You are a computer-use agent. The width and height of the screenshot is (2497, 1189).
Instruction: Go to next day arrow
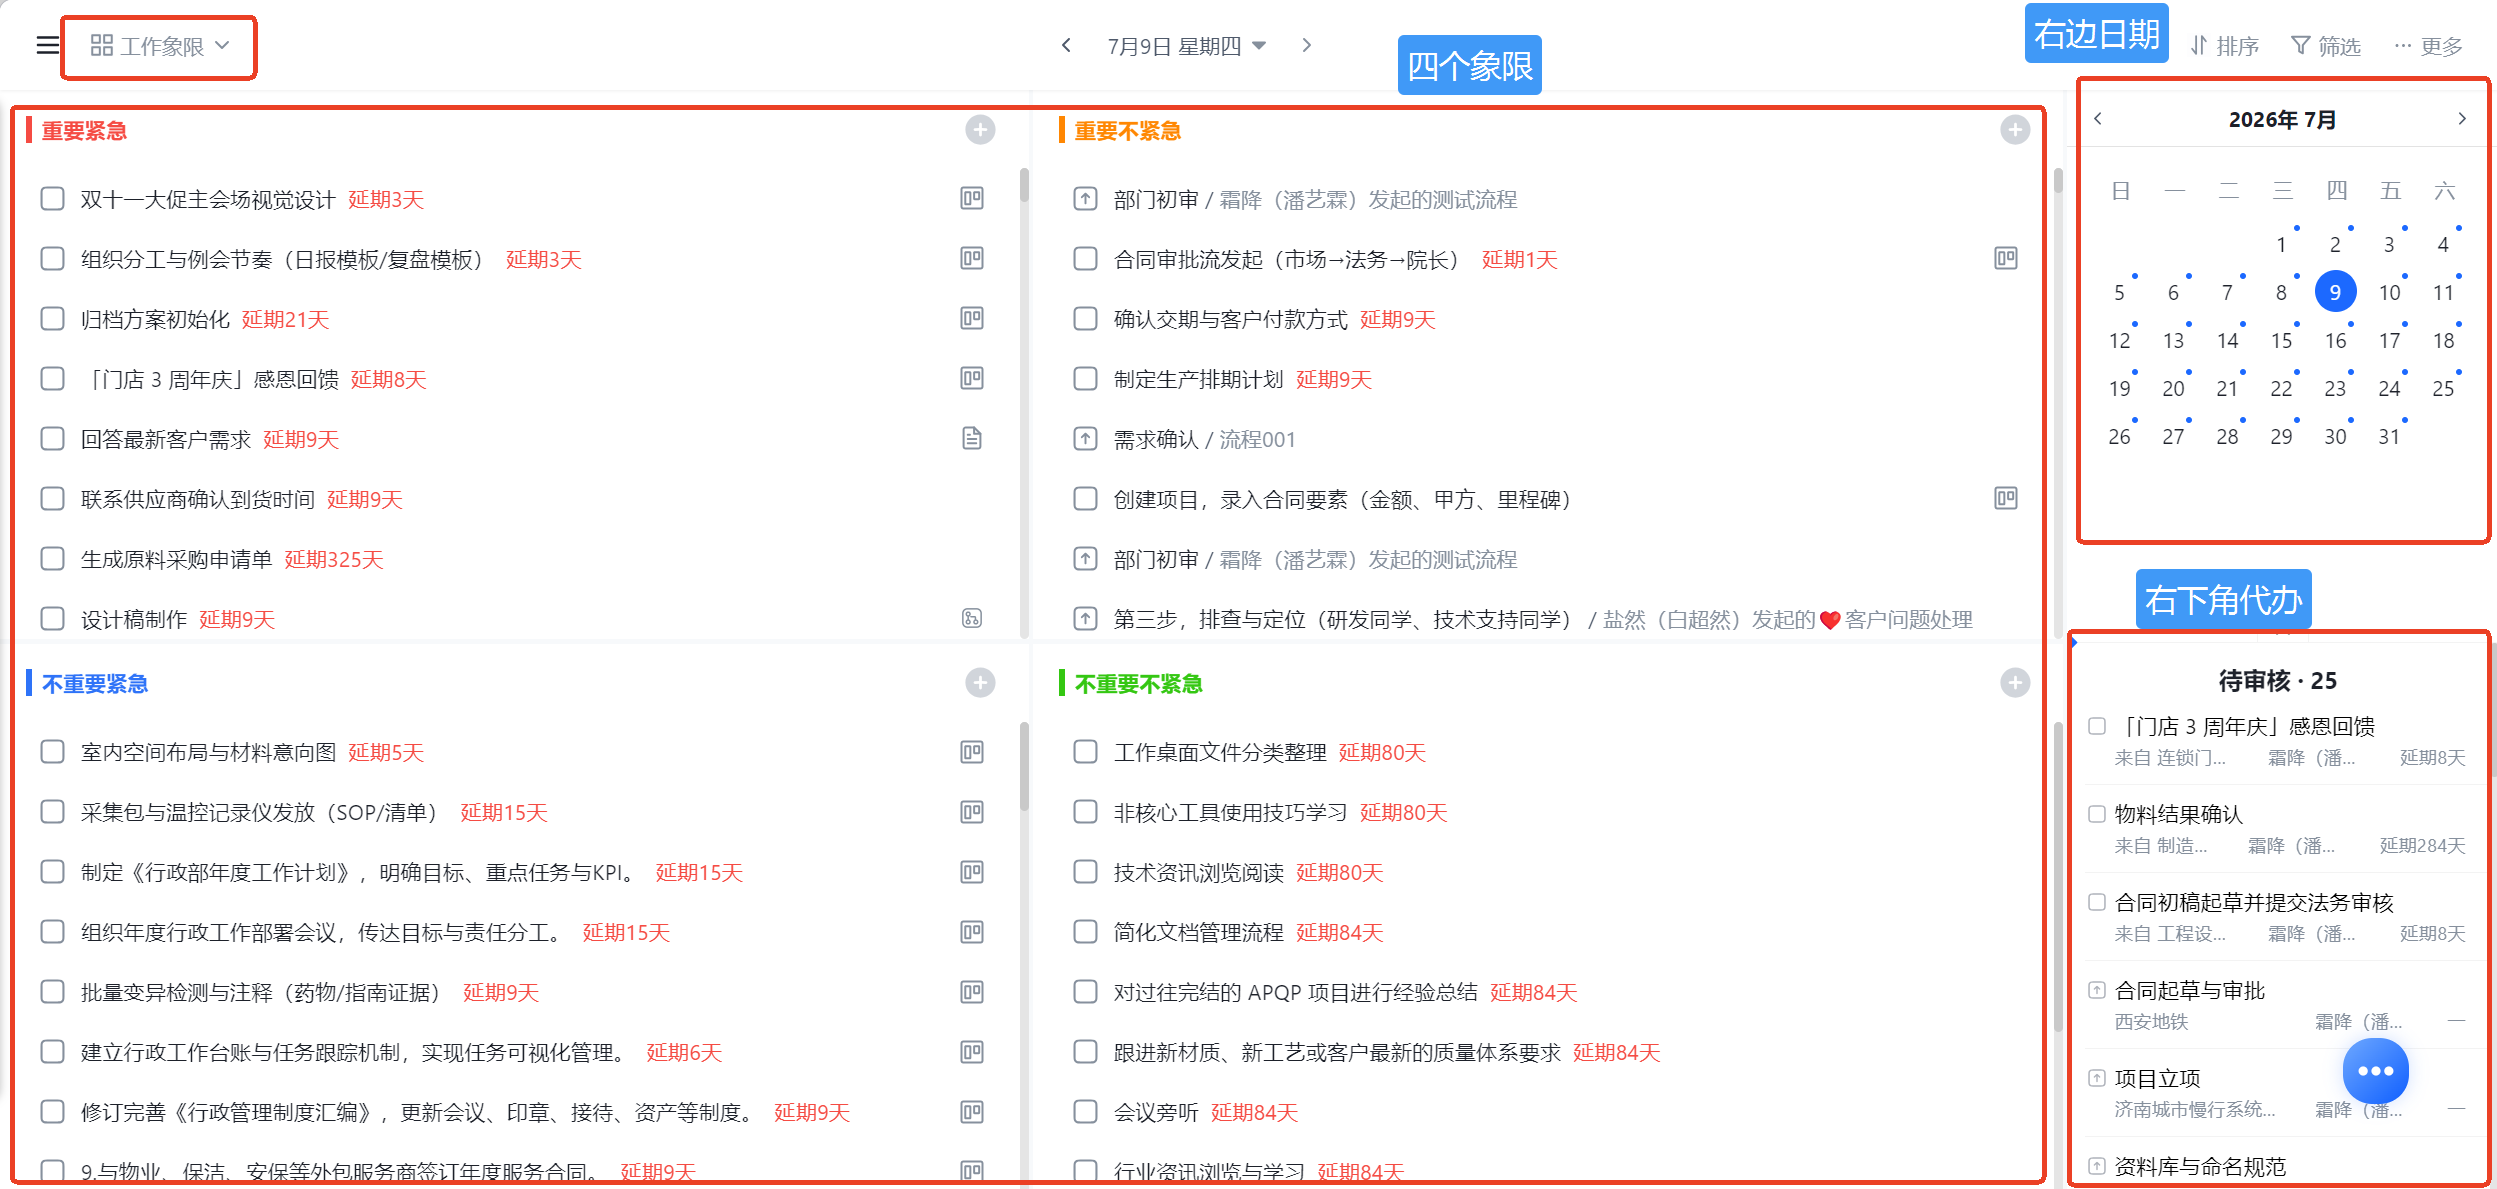pyautogui.click(x=1306, y=45)
